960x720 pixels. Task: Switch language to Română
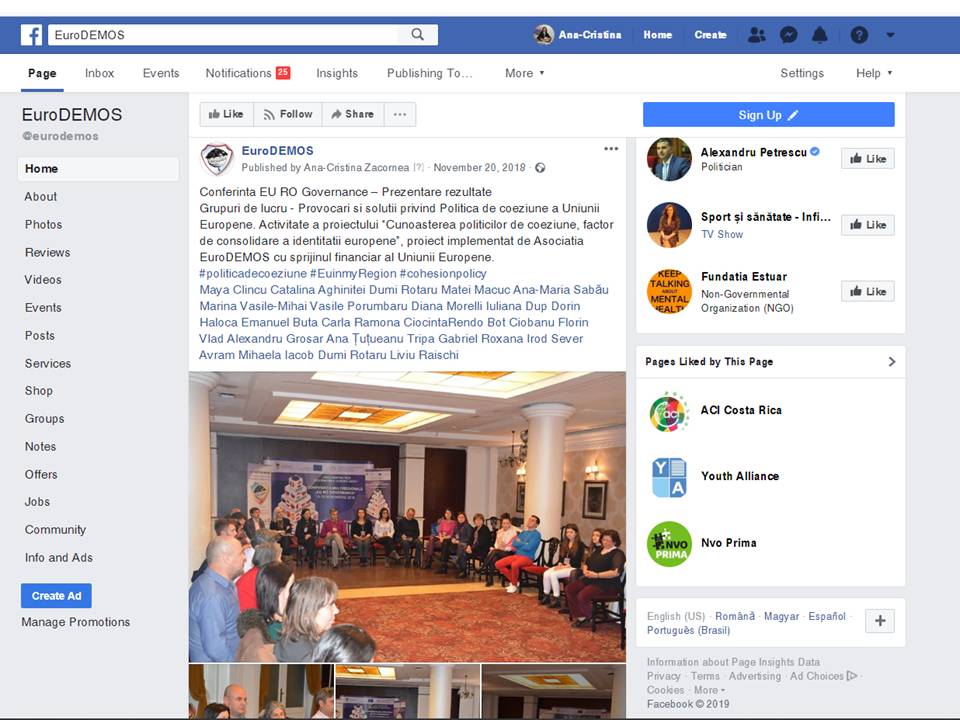735,616
